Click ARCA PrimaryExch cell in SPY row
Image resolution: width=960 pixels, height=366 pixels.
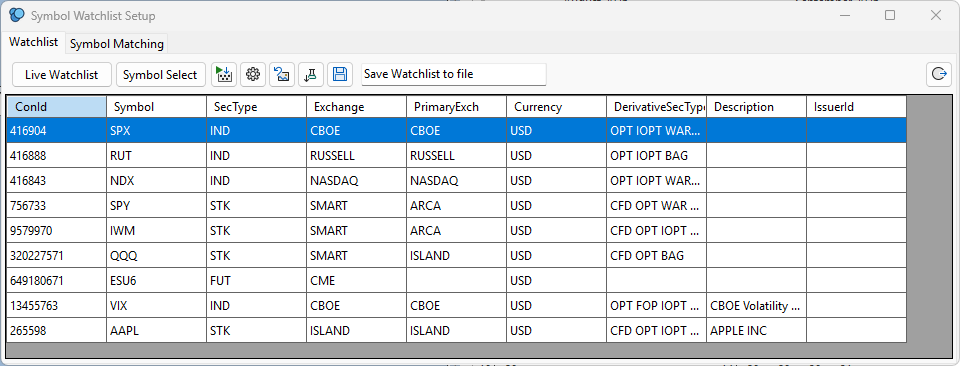(x=457, y=206)
